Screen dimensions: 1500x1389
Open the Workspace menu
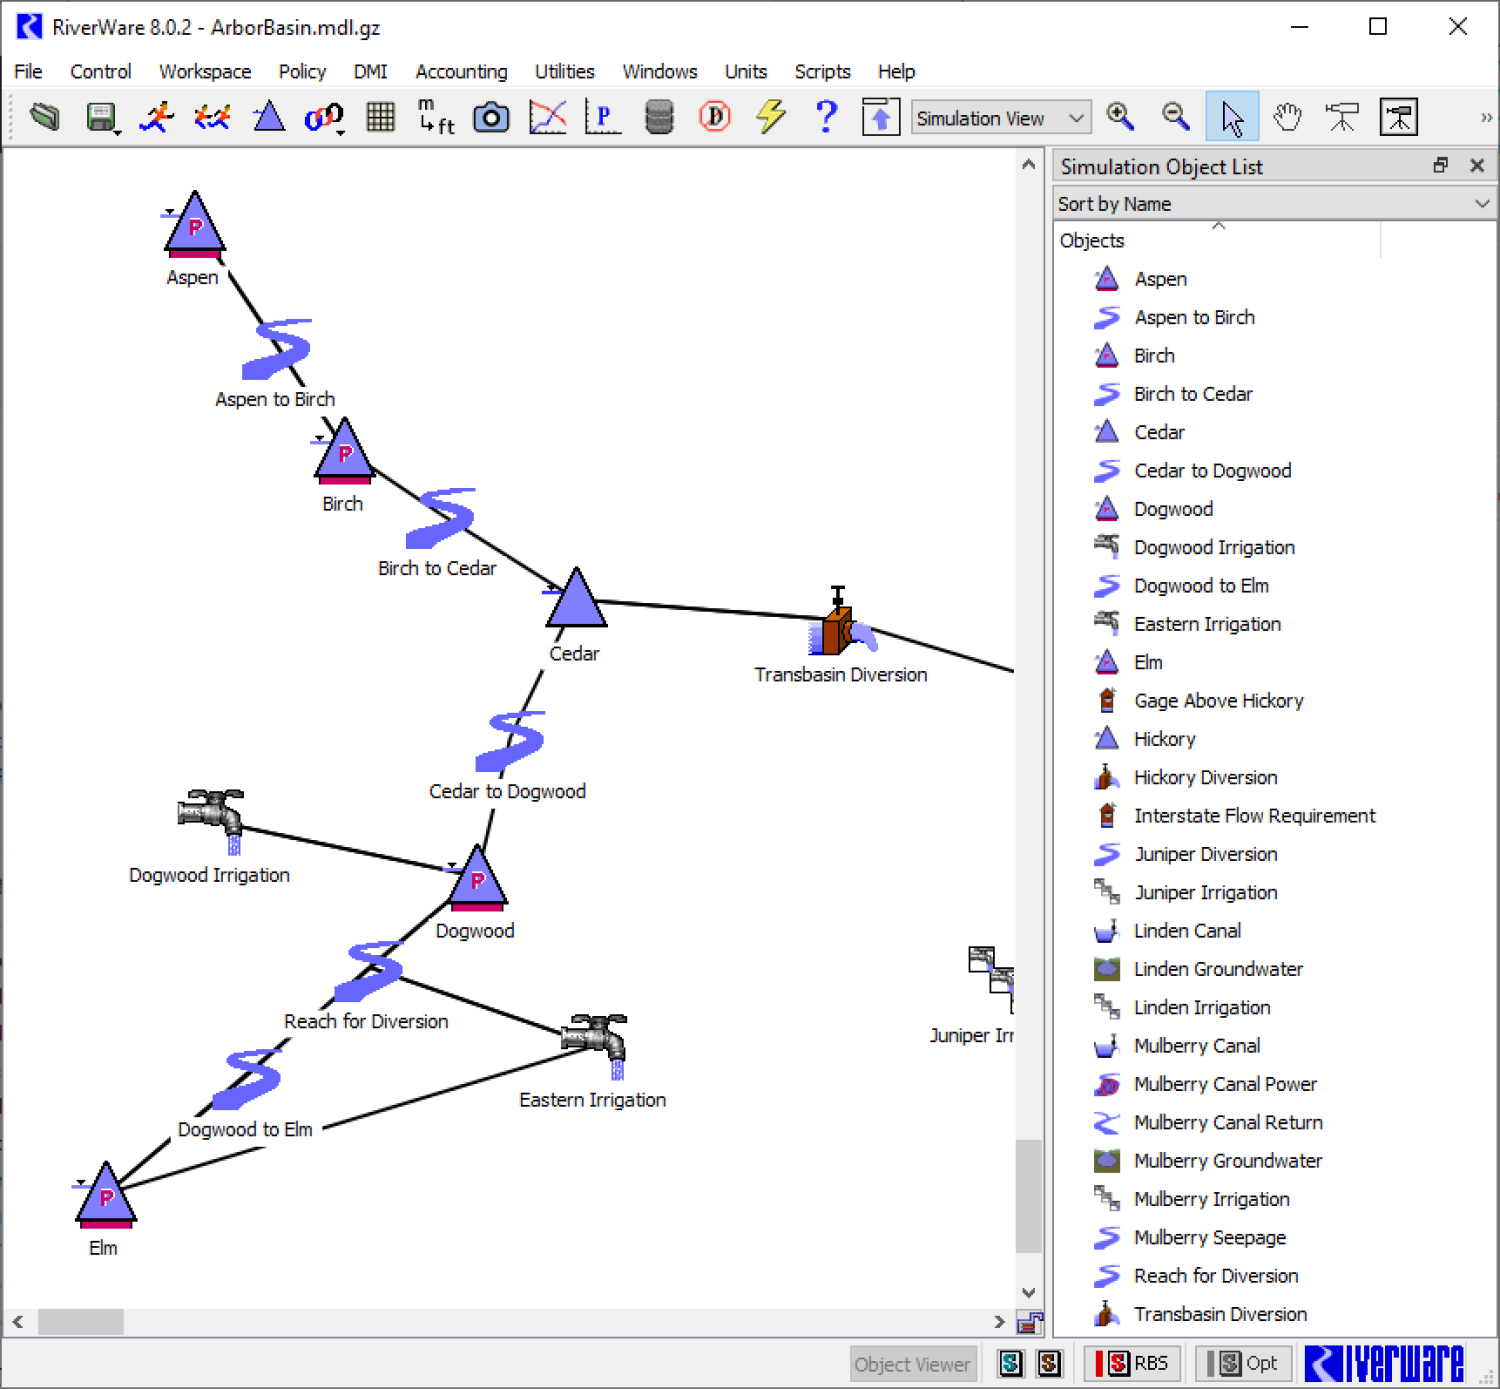pyautogui.click(x=205, y=72)
